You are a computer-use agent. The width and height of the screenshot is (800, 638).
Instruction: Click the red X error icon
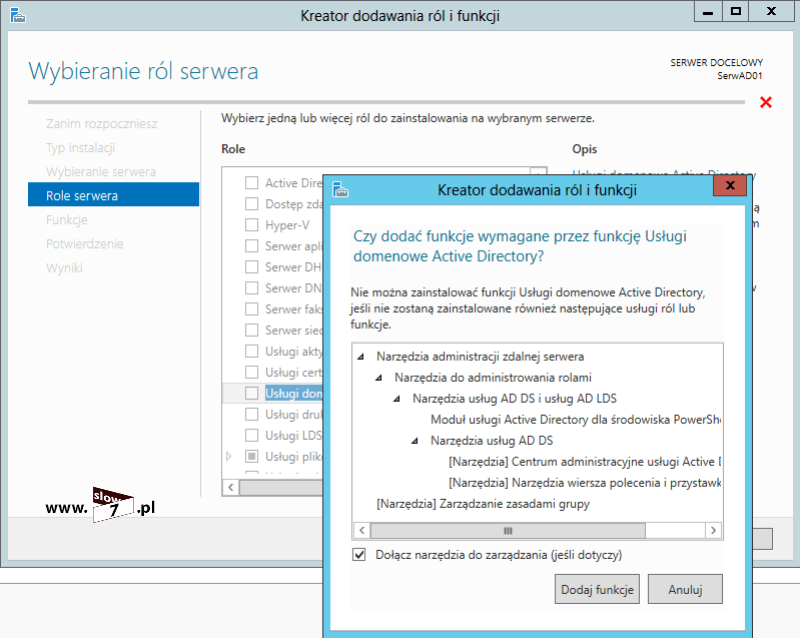tap(766, 102)
